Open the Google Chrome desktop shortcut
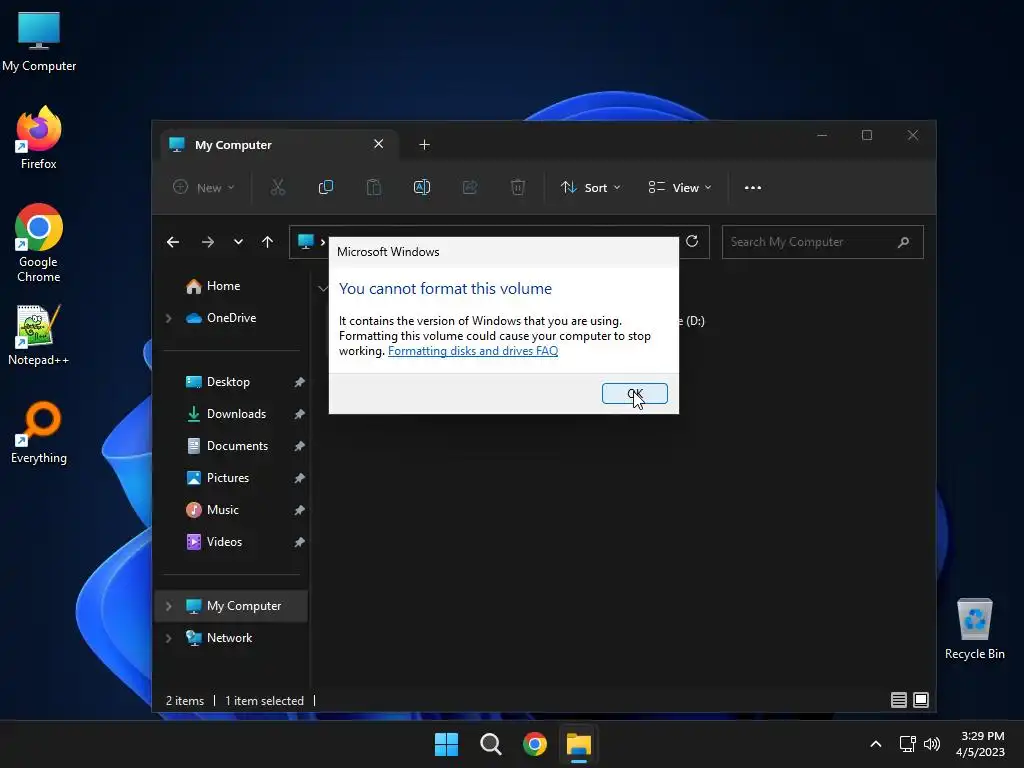The width and height of the screenshot is (1024, 768). coord(39,243)
